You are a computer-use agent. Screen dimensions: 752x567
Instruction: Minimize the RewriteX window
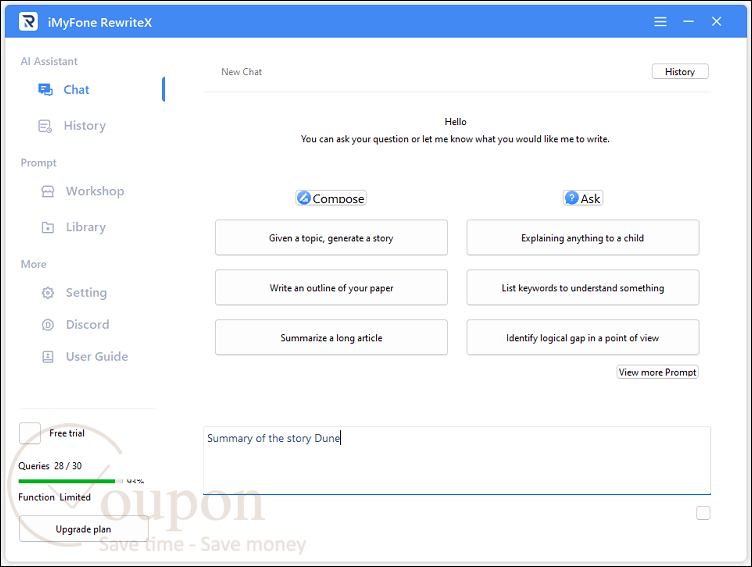click(688, 22)
